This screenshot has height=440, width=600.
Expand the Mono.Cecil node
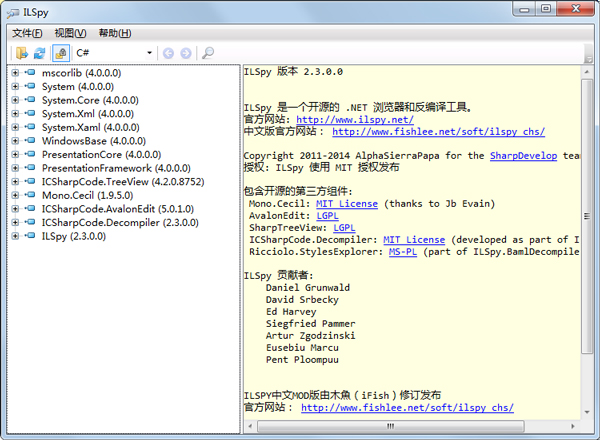[15, 195]
